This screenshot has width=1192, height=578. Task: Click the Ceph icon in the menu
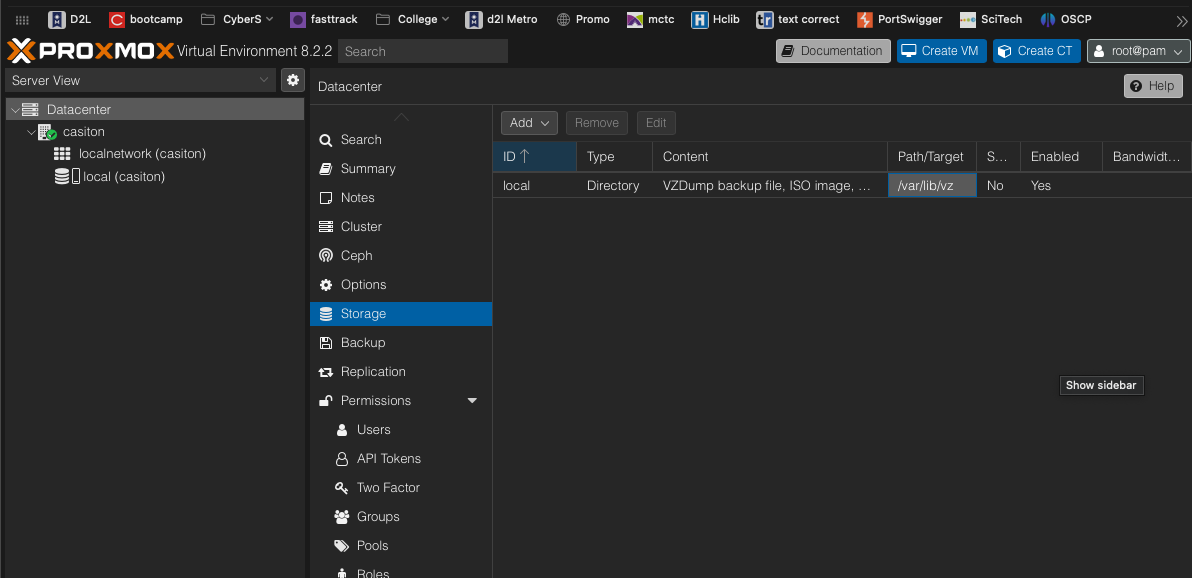coord(326,256)
